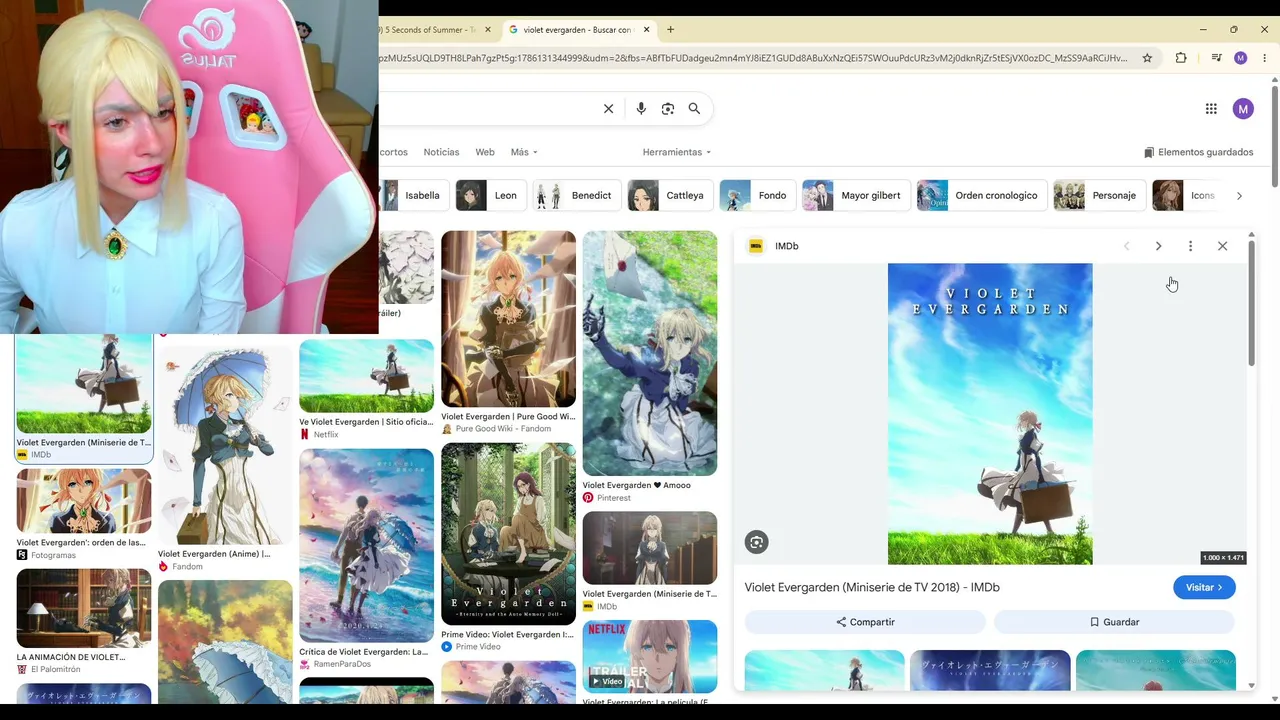Open the Netflix Sitio oficial image result
Image resolution: width=1280 pixels, height=720 pixels.
366,376
